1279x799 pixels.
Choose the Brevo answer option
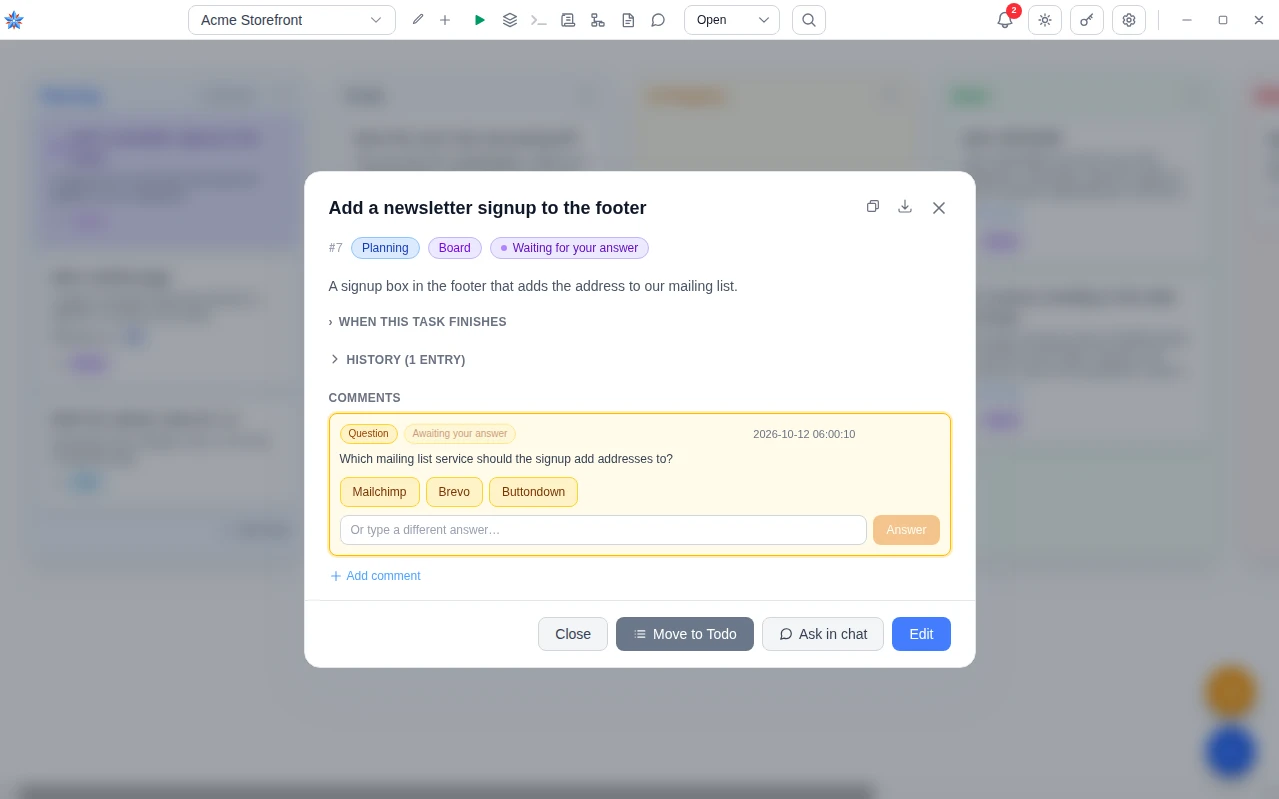pos(454,492)
